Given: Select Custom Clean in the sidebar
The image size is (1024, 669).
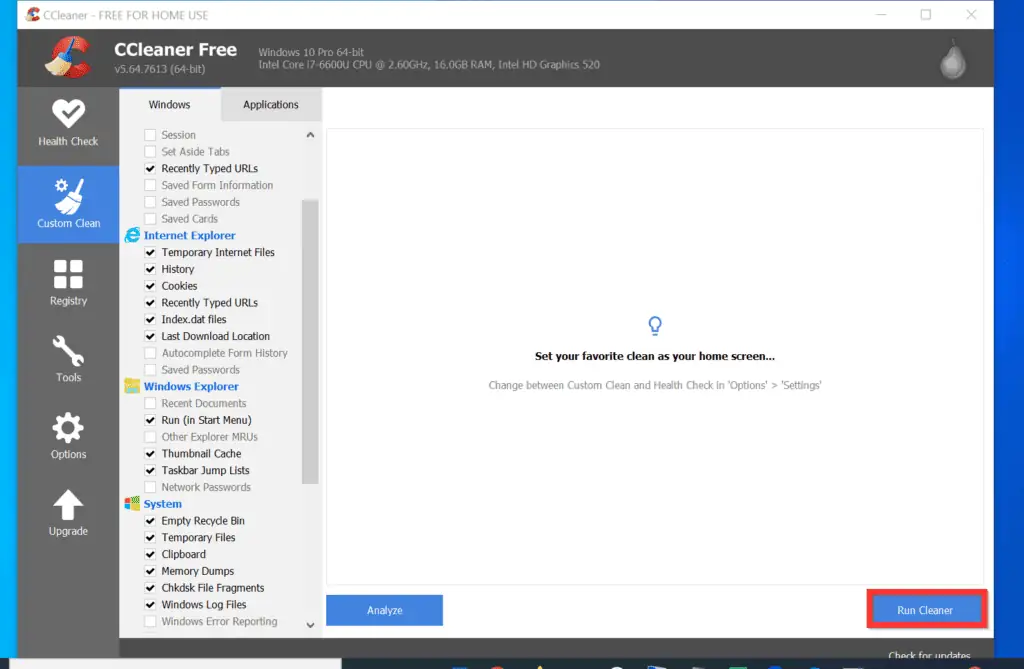Looking at the screenshot, I should pyautogui.click(x=67, y=204).
